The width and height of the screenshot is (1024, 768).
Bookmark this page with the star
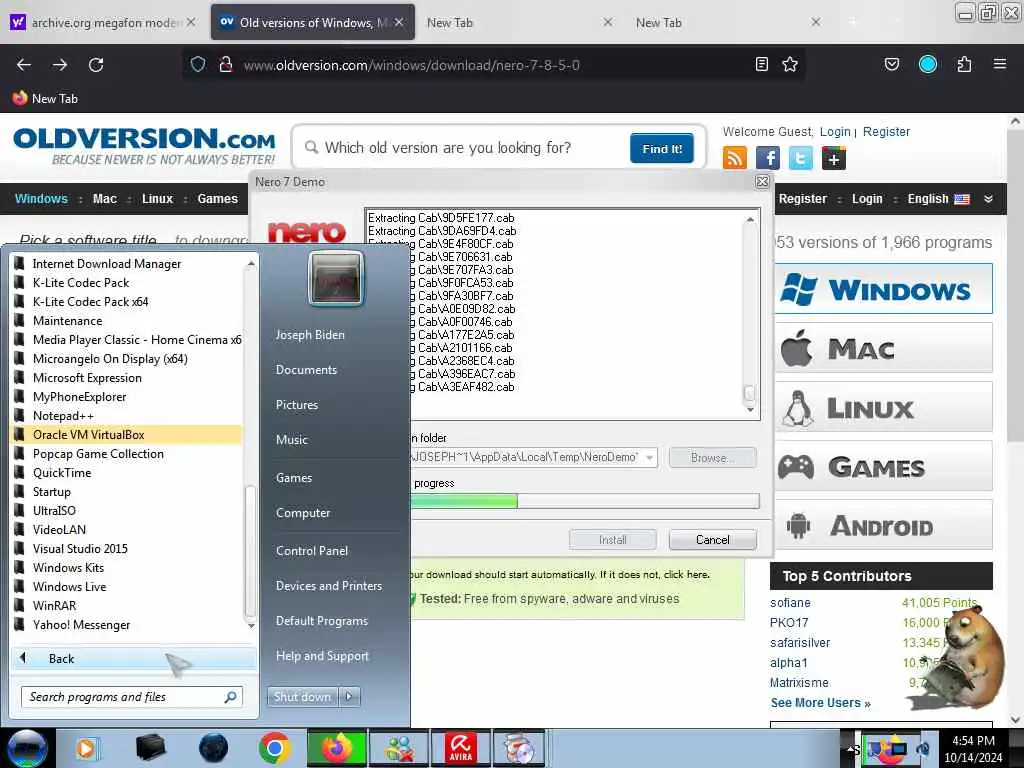(x=790, y=64)
